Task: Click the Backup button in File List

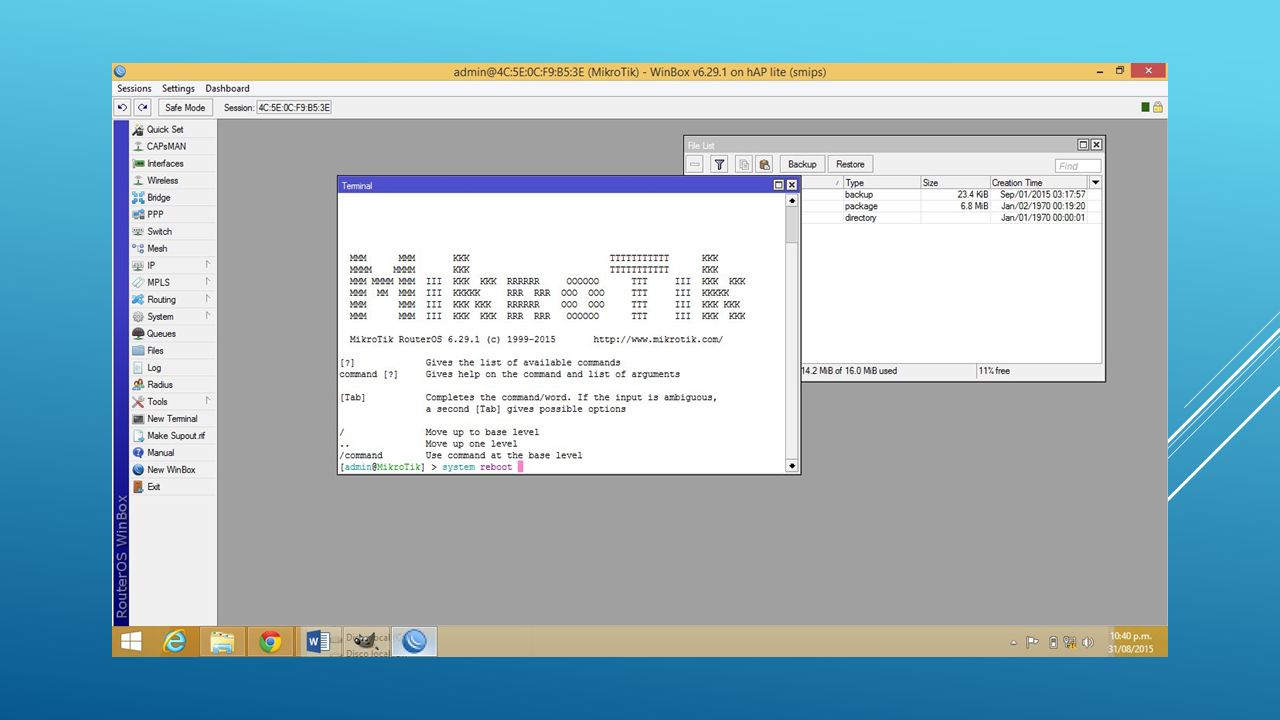Action: 802,164
